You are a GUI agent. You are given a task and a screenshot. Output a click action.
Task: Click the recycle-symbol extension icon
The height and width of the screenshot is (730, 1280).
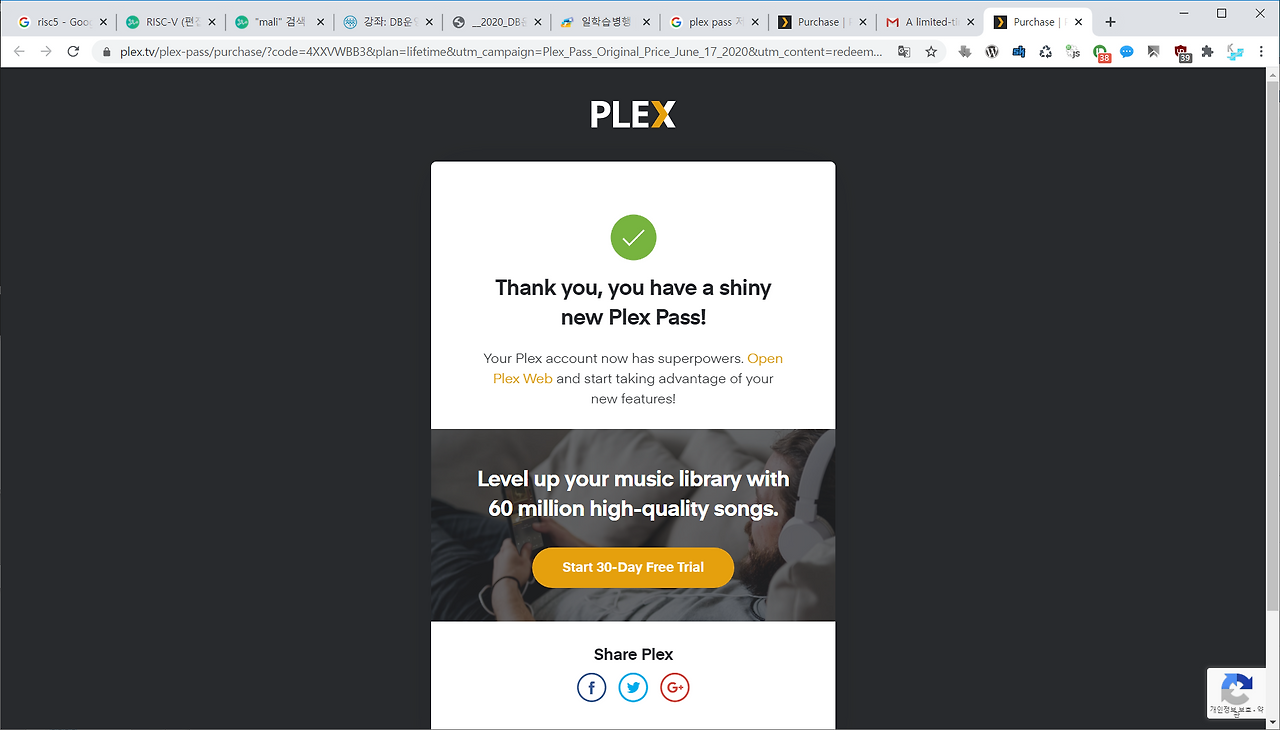pos(1046,51)
